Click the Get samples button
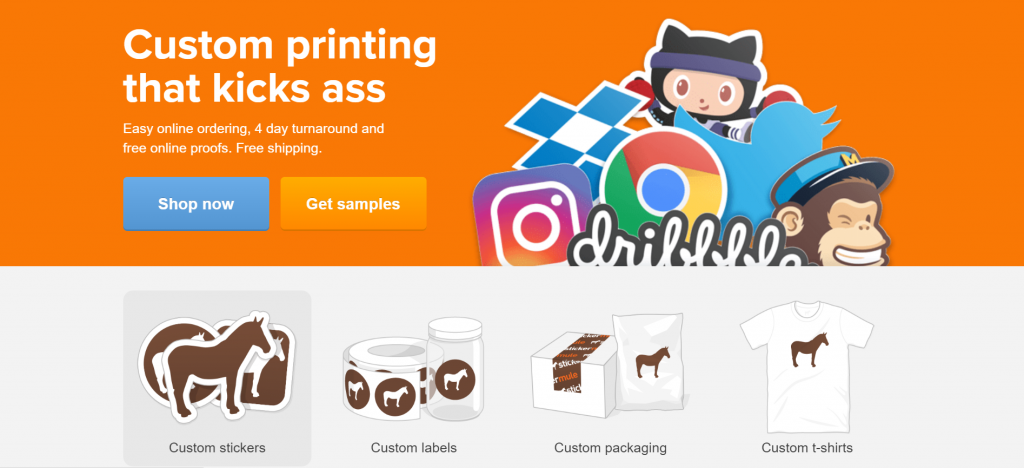Screen dimensions: 1024x468 353,204
